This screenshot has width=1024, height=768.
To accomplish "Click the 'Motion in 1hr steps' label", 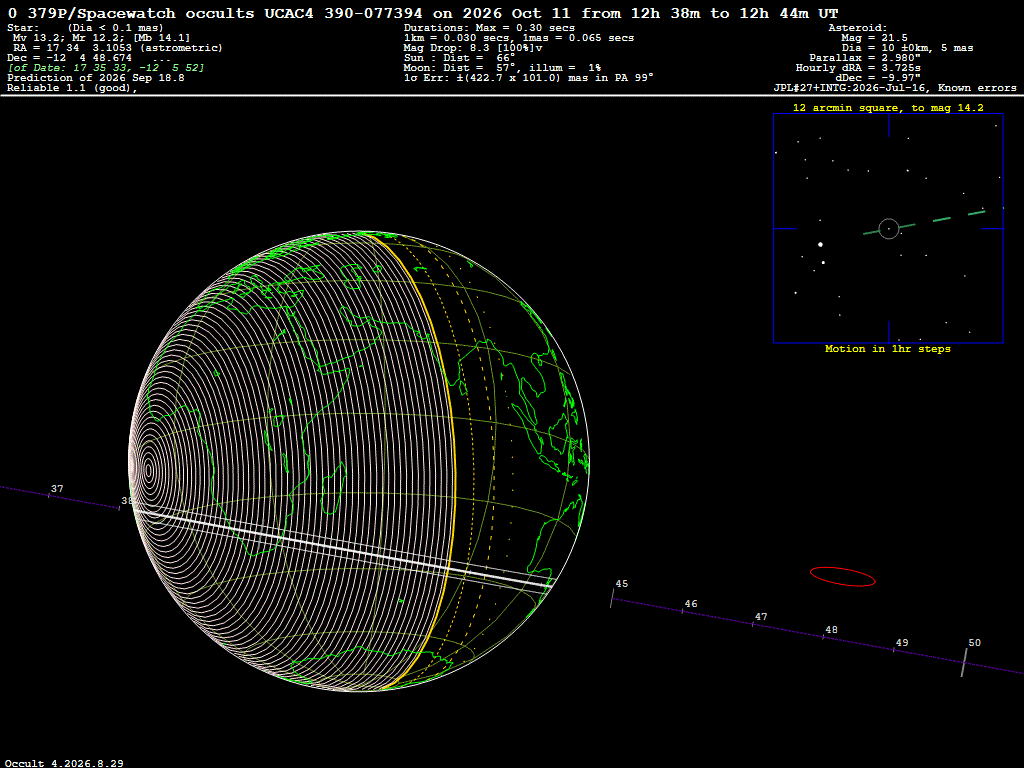I will click(x=888, y=349).
